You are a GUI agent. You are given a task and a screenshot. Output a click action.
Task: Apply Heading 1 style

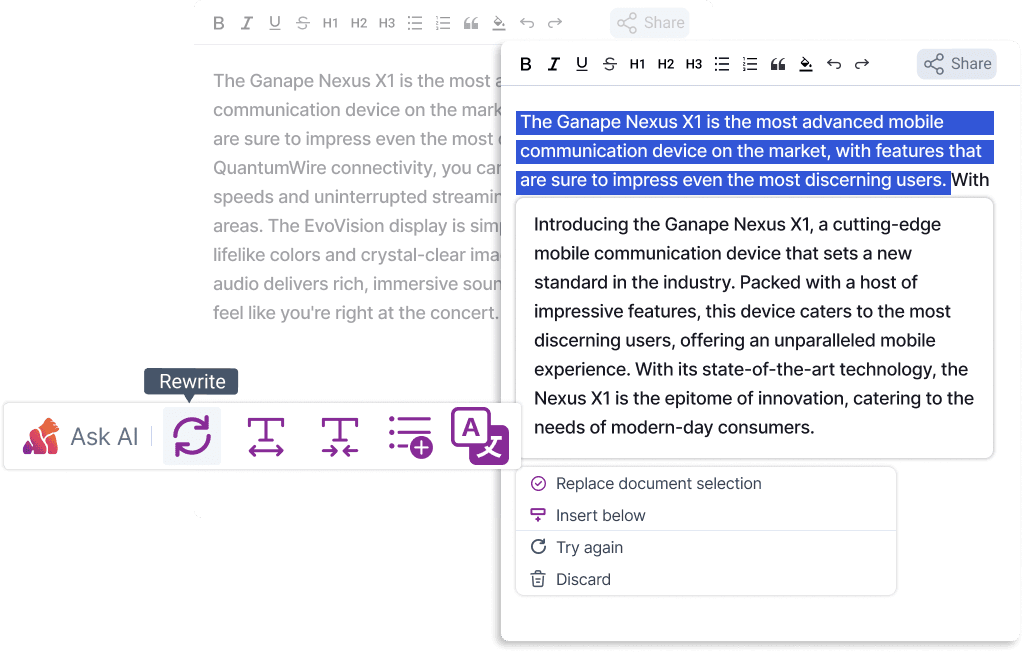637,64
